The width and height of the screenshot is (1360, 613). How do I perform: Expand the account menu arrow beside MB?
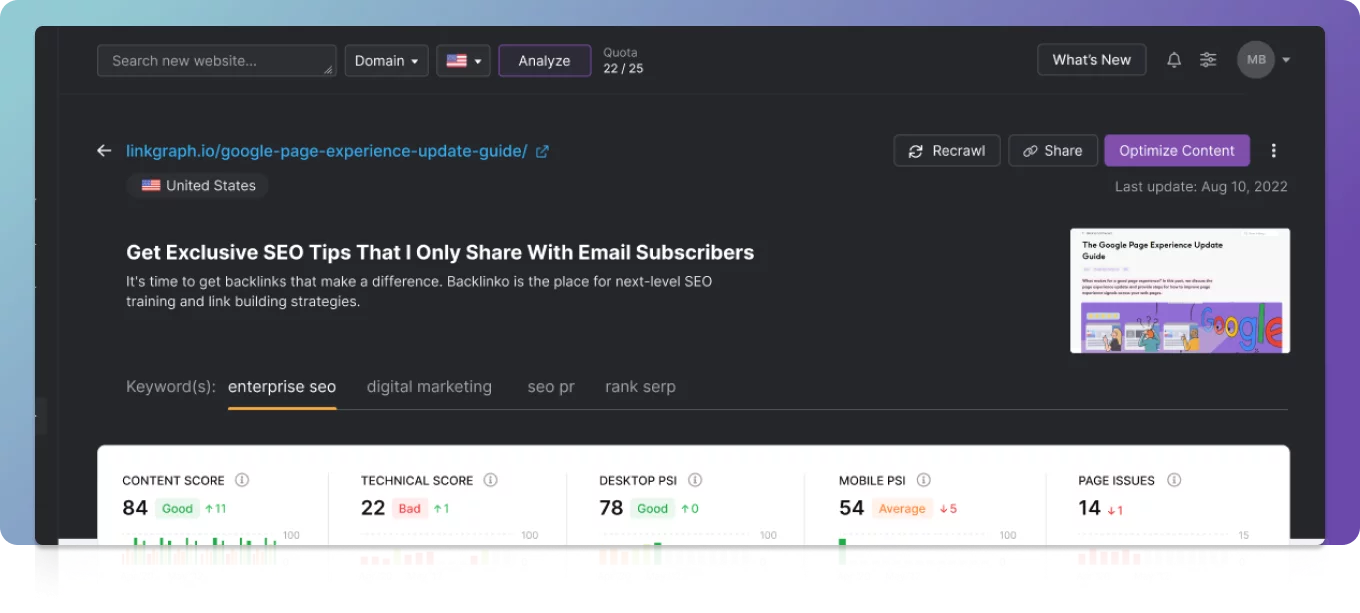click(x=1286, y=60)
